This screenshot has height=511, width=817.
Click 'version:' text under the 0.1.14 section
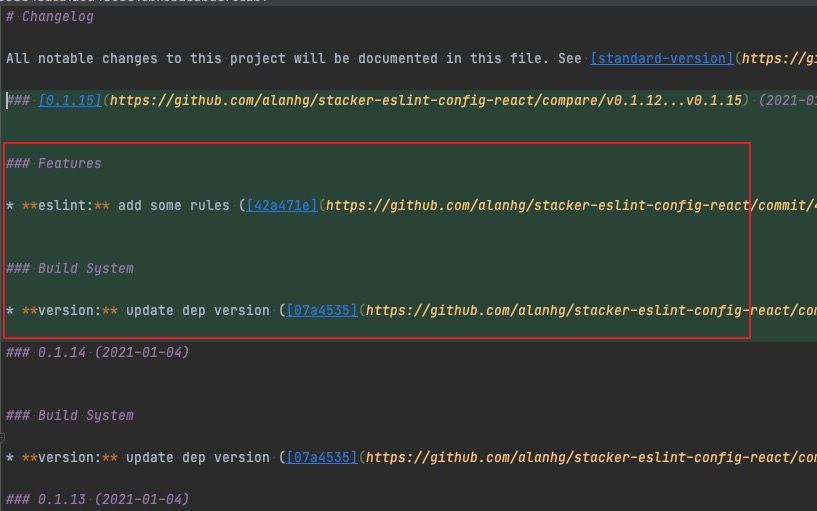point(69,457)
